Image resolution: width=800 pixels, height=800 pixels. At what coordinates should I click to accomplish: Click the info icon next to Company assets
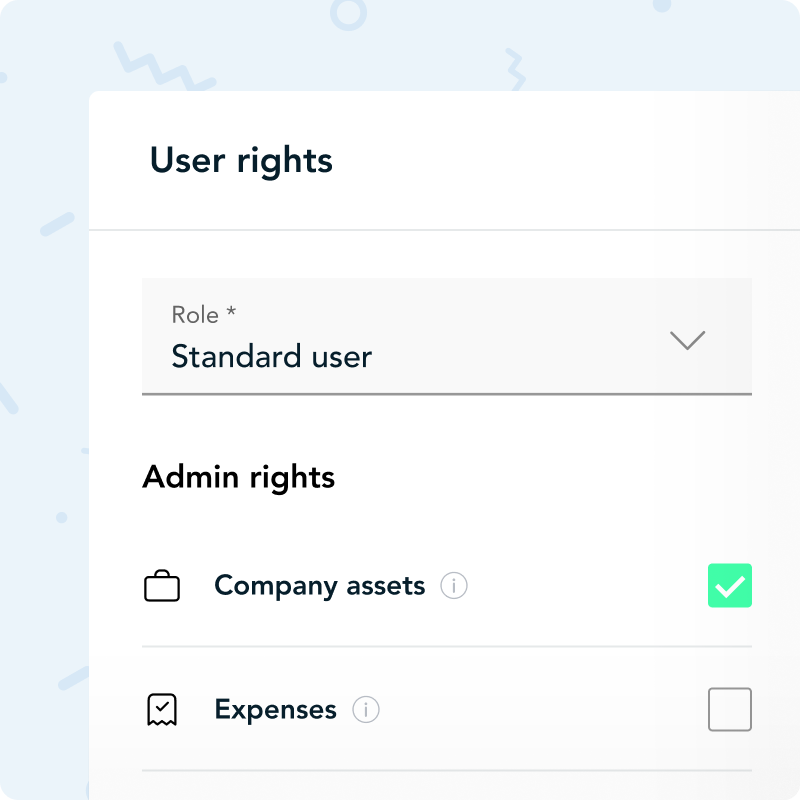(454, 586)
